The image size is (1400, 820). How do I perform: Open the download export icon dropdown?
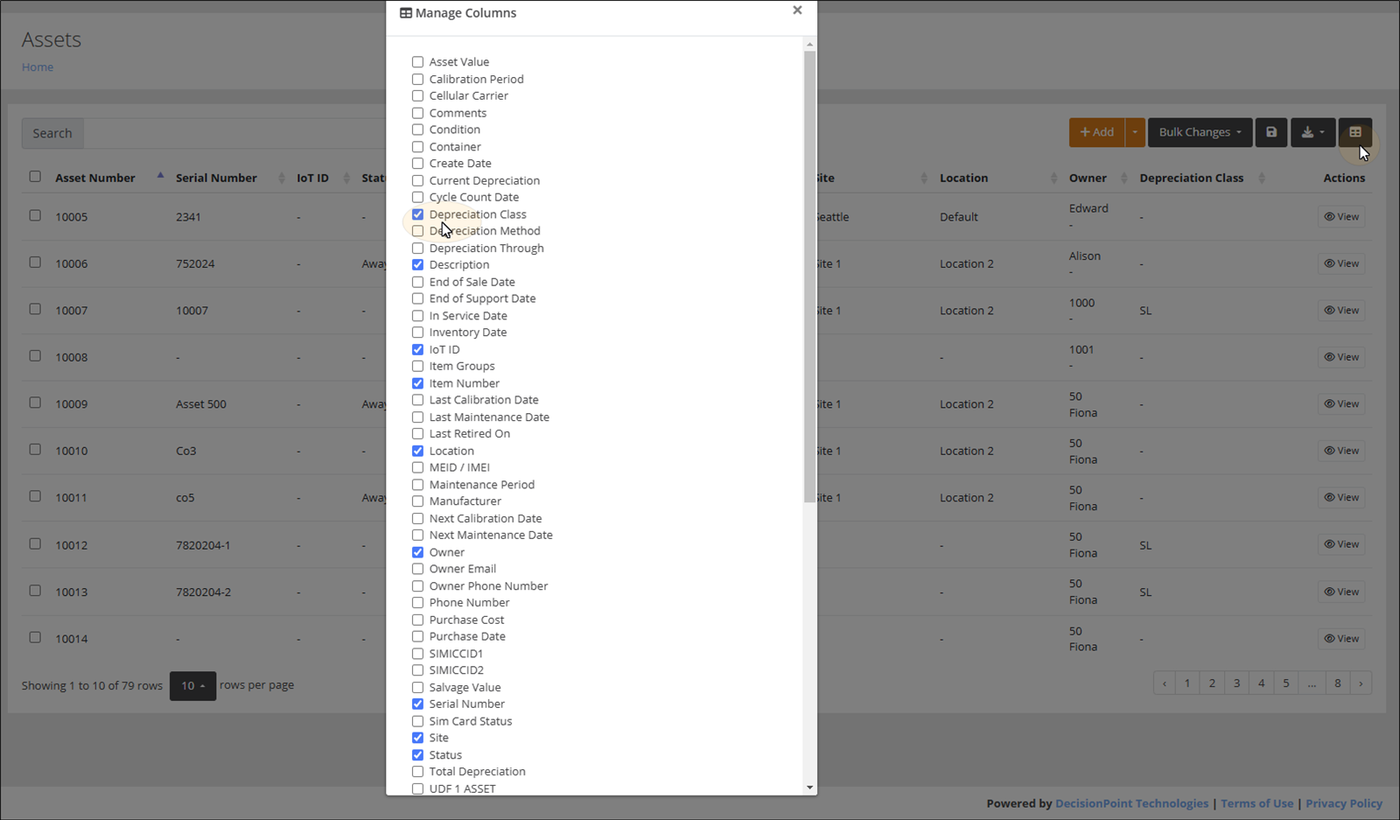click(1313, 132)
